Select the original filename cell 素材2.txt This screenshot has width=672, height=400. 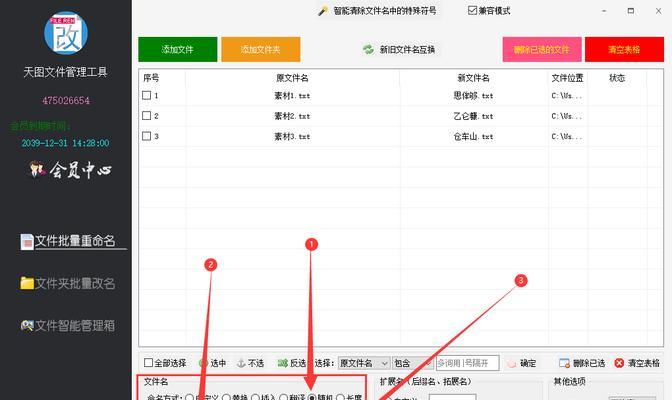pos(292,116)
